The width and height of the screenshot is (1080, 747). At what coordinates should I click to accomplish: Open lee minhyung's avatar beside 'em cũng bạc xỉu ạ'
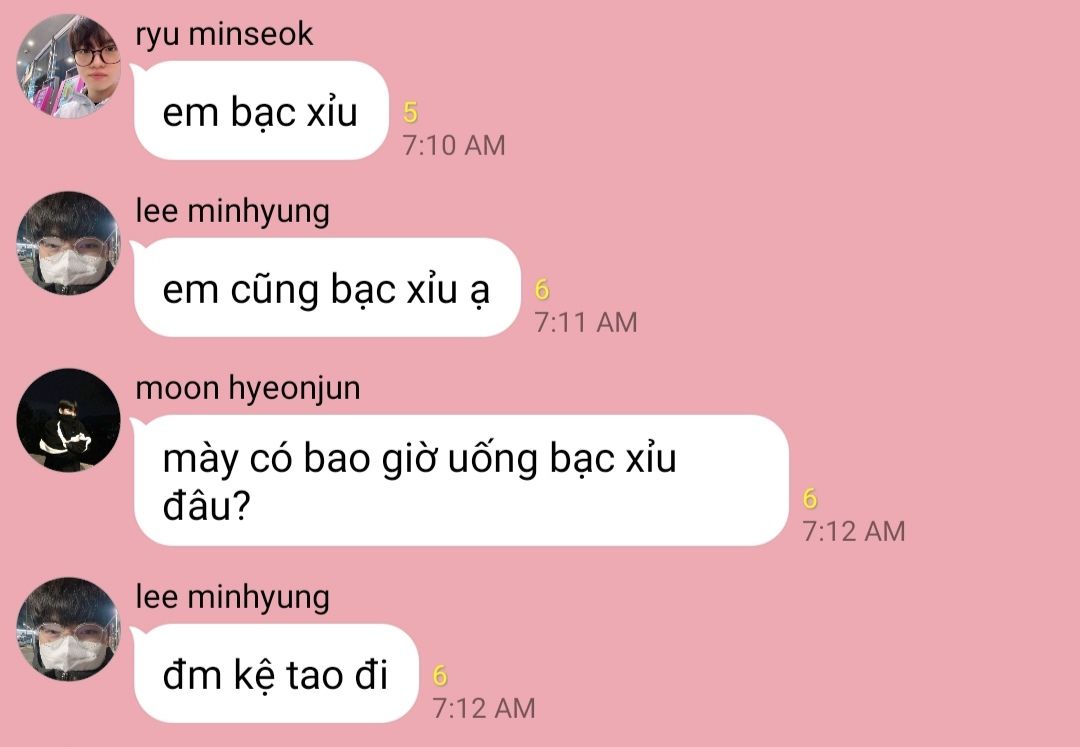click(x=68, y=243)
